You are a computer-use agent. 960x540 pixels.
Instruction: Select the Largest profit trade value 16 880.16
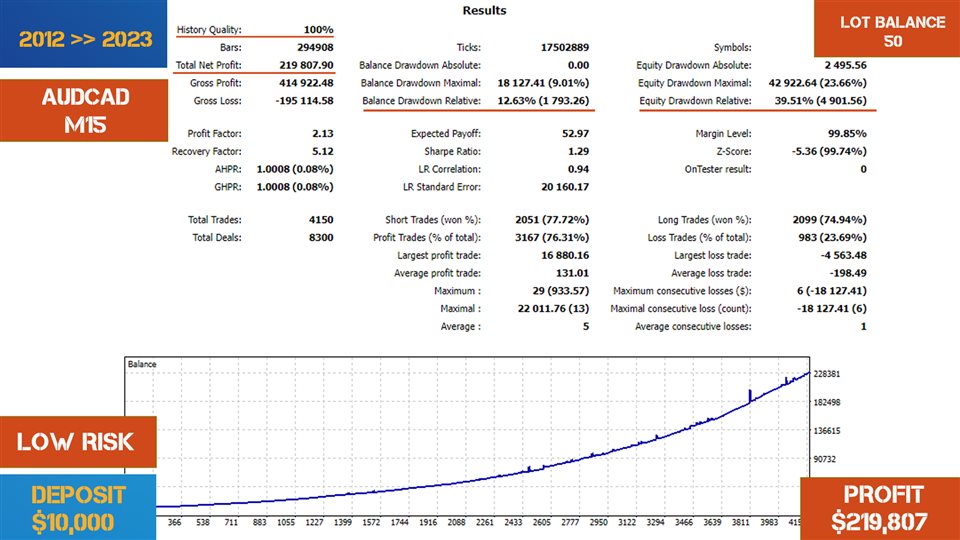(565, 255)
